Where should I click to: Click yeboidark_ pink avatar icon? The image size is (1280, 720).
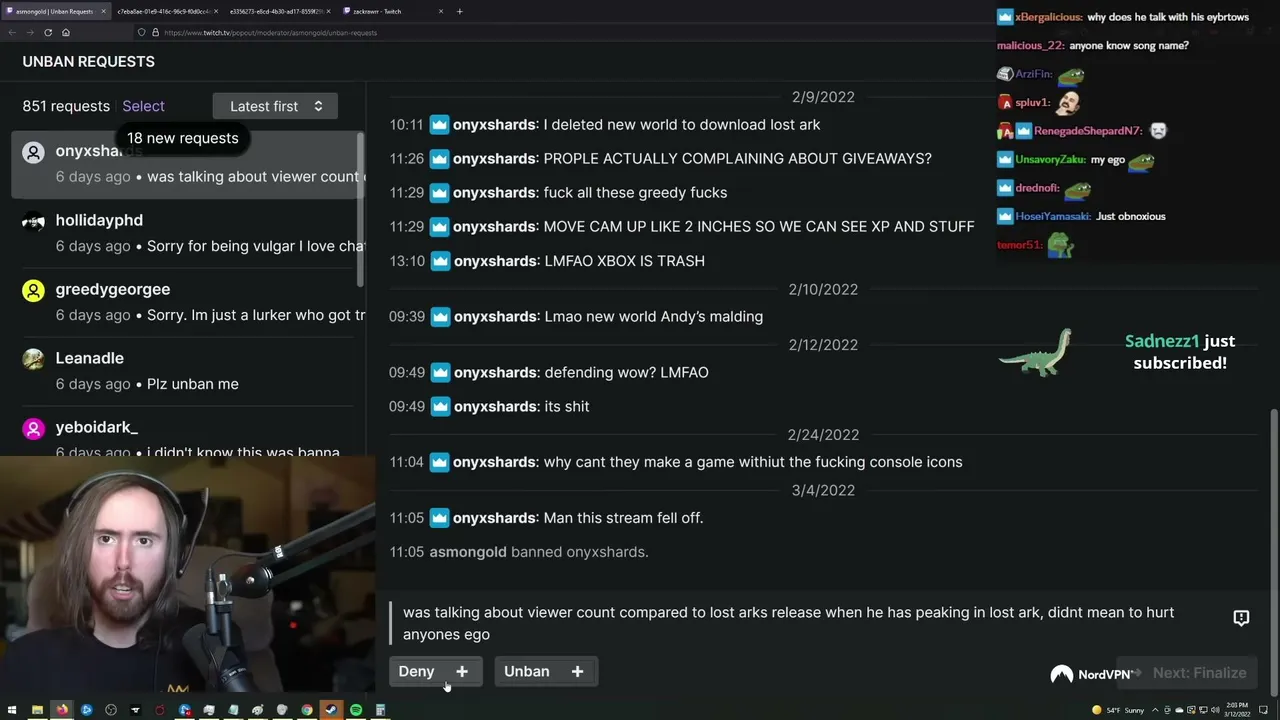tap(34, 428)
